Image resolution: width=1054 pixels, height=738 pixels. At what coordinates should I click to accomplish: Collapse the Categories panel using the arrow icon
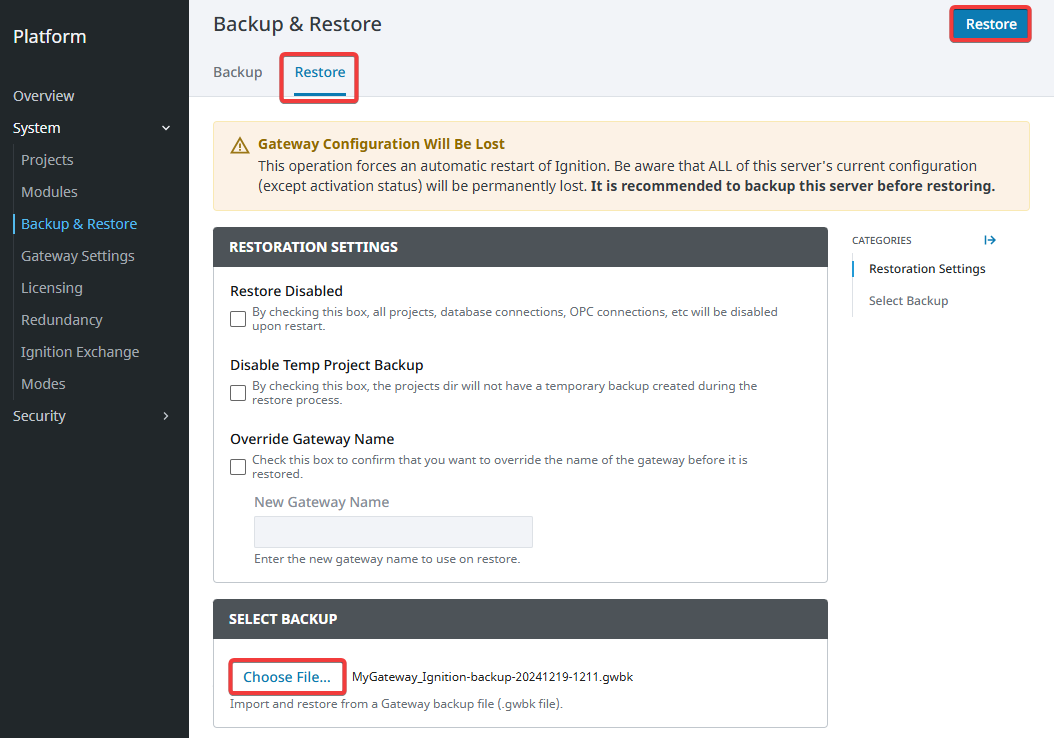pyautogui.click(x=989, y=240)
